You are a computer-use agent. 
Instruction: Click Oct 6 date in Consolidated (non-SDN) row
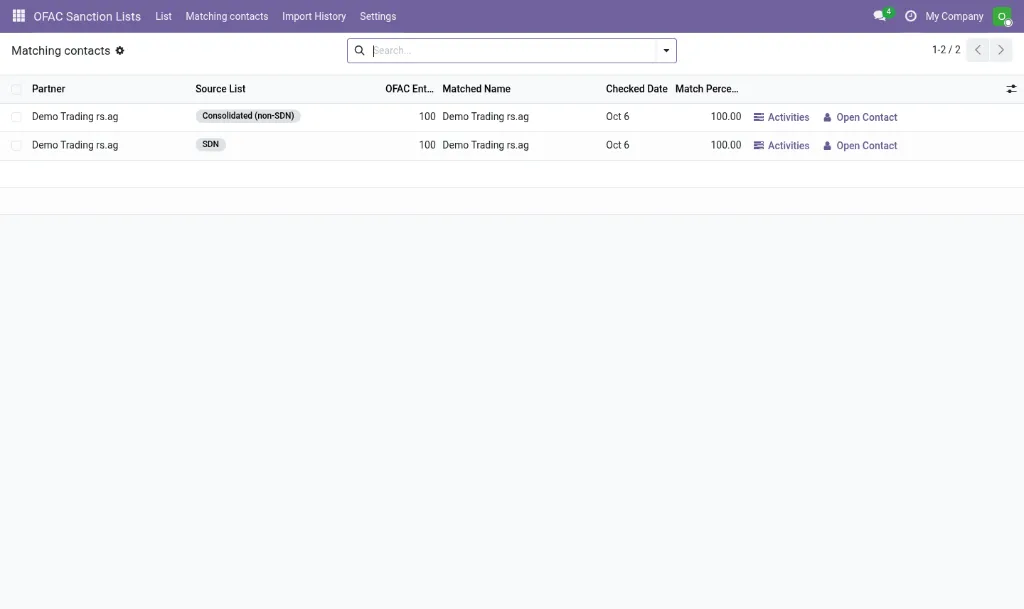click(617, 117)
